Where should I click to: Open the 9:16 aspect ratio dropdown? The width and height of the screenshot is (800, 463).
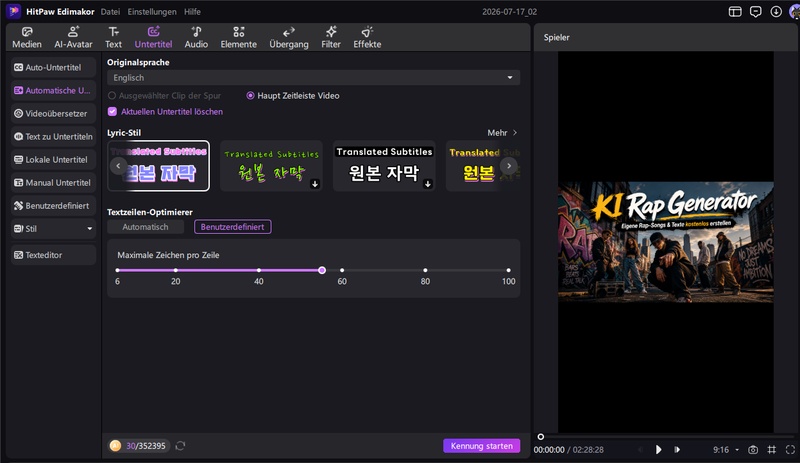[x=726, y=450]
